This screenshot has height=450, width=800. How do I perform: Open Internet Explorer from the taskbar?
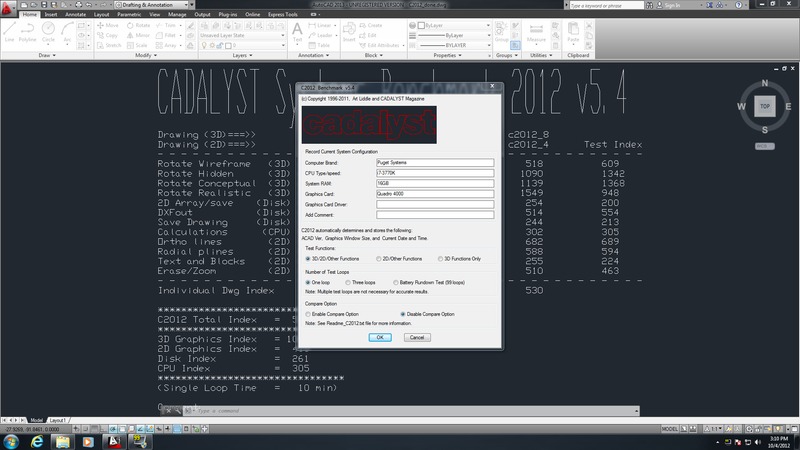(37, 440)
